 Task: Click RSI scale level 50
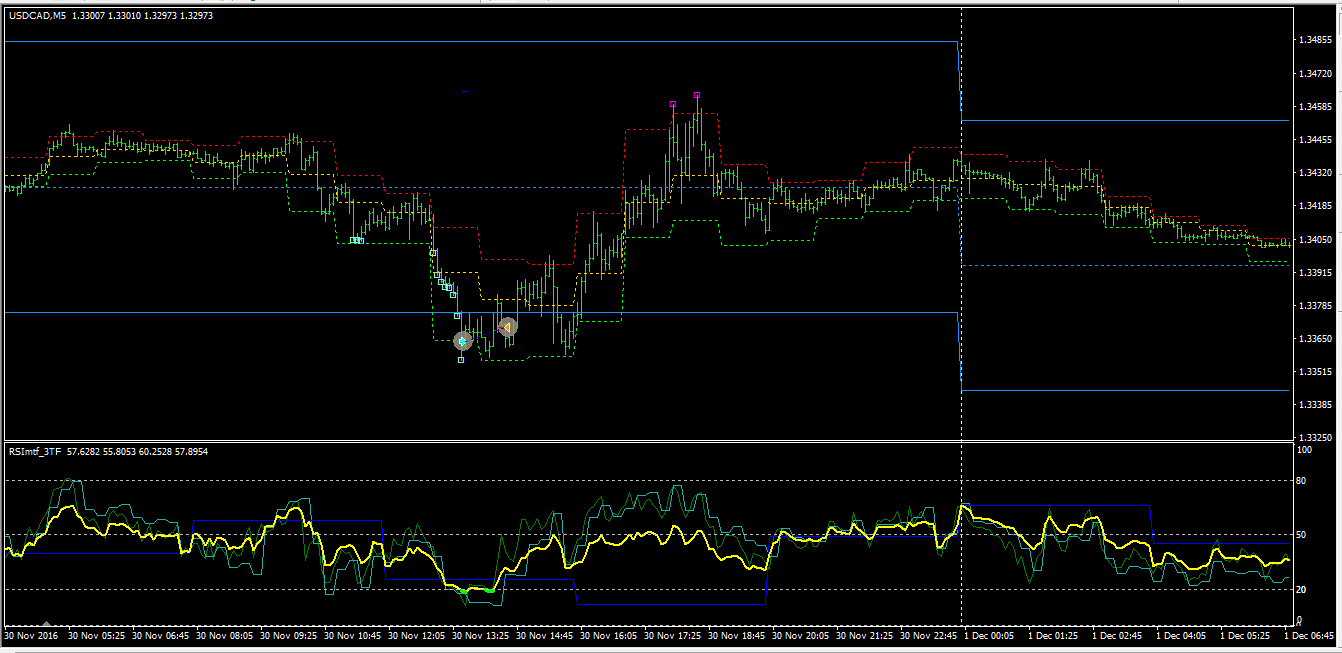click(x=1301, y=535)
